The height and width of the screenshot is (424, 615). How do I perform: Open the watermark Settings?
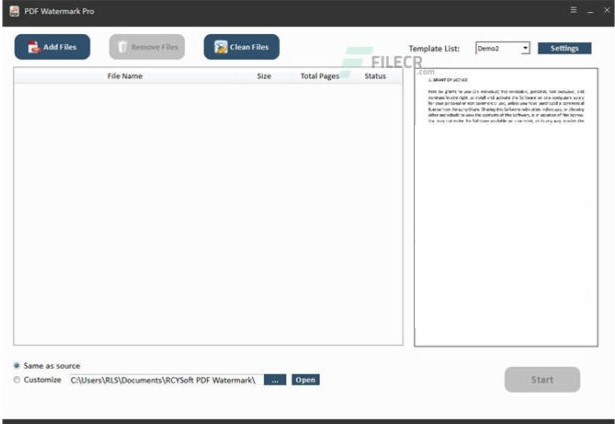click(x=564, y=48)
